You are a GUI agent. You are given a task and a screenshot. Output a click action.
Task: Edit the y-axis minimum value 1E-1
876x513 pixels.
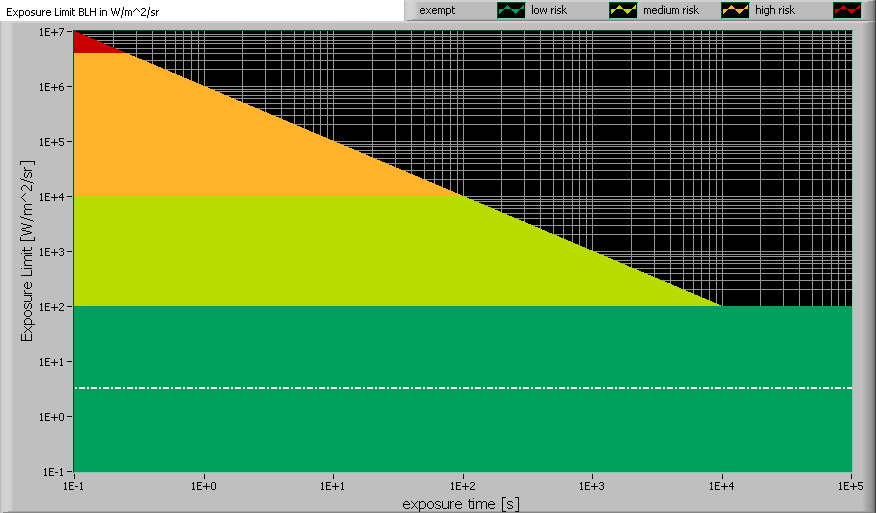(x=52, y=471)
